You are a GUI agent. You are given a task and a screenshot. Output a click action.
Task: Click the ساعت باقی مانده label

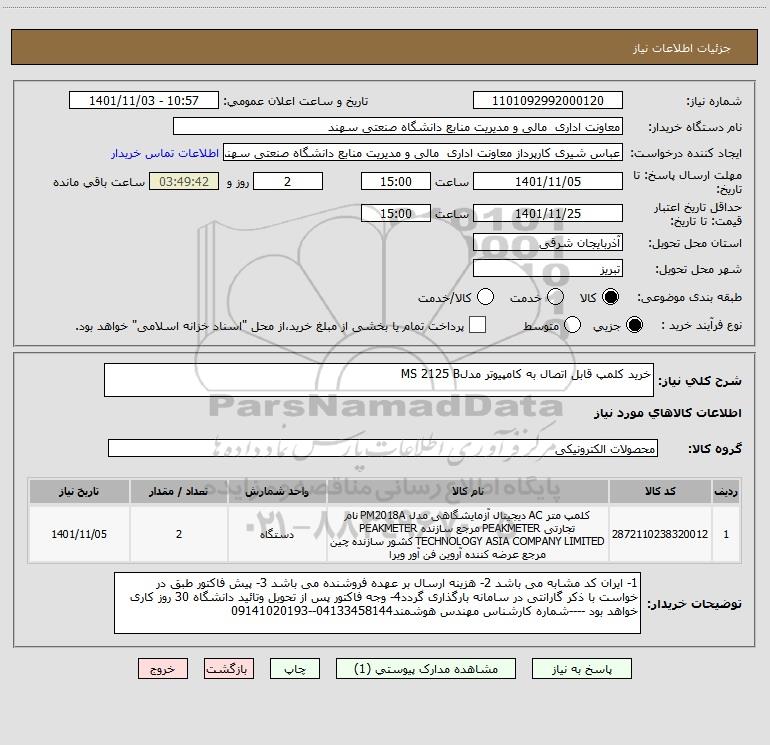[x=99, y=182]
